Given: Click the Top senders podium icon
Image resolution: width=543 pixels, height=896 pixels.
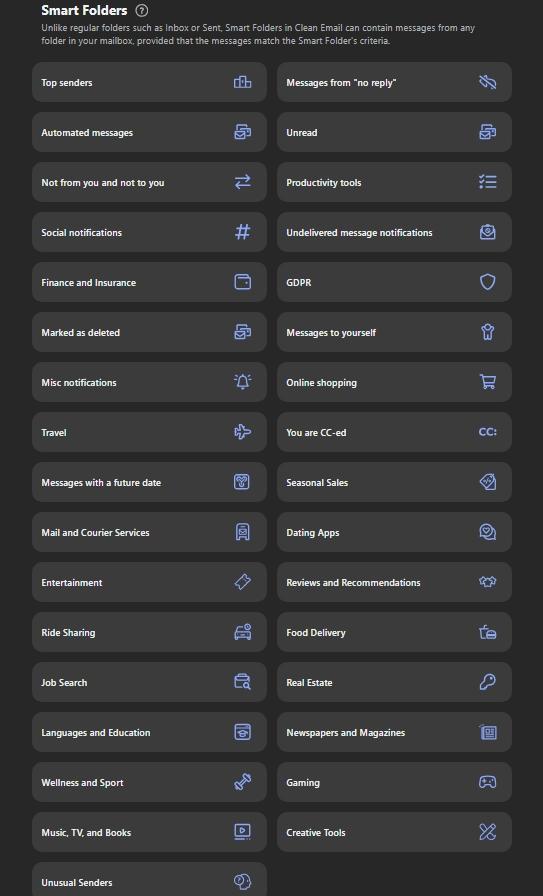Looking at the screenshot, I should (x=242, y=82).
